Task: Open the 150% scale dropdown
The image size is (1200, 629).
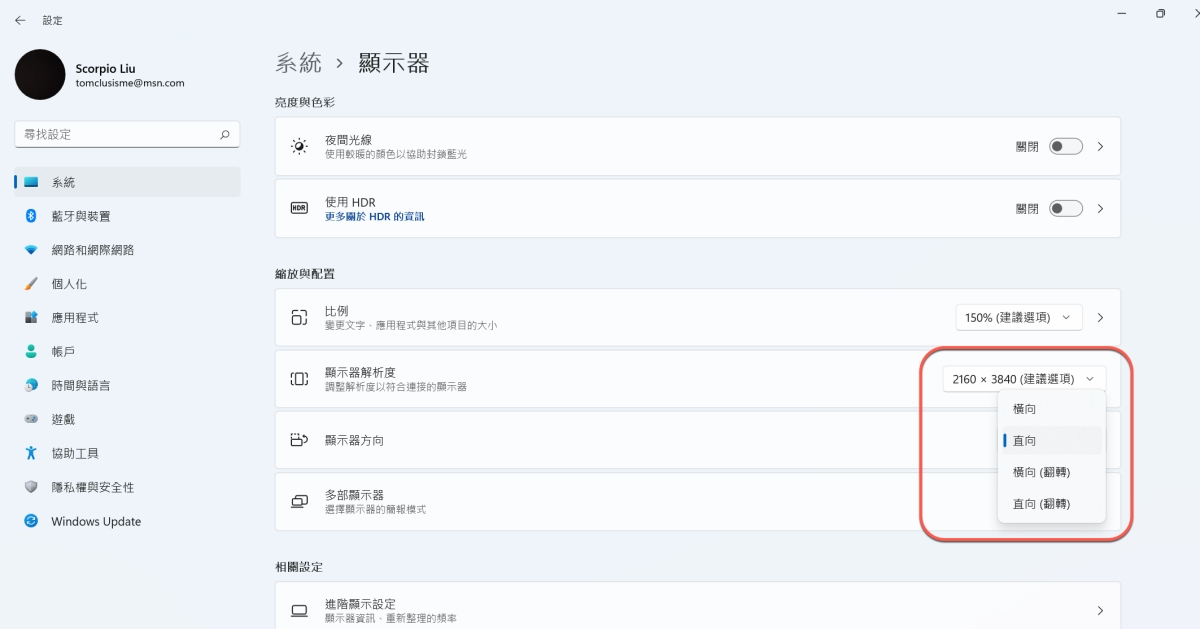Action: point(1019,317)
